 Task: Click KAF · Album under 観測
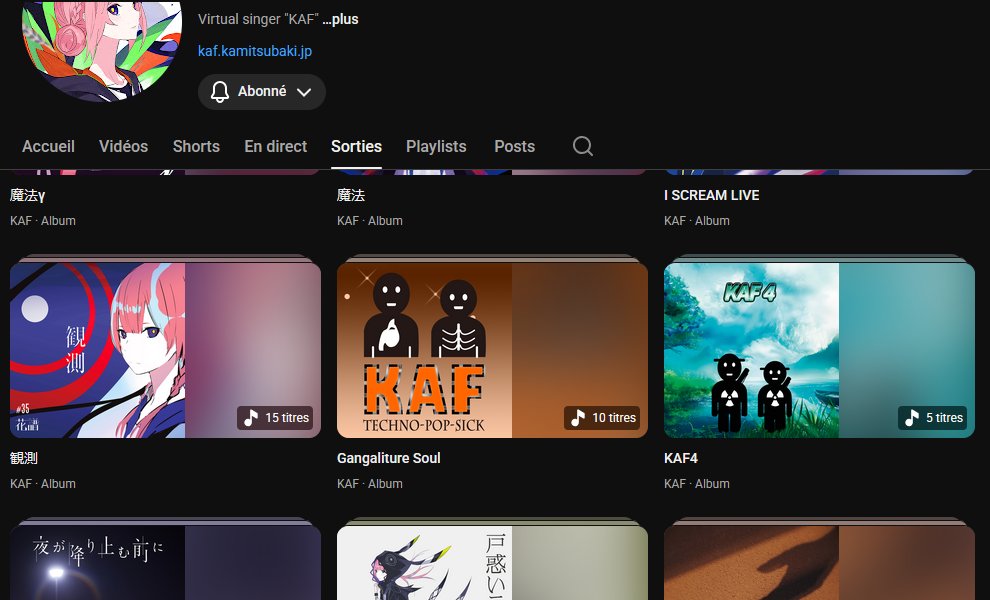click(43, 484)
